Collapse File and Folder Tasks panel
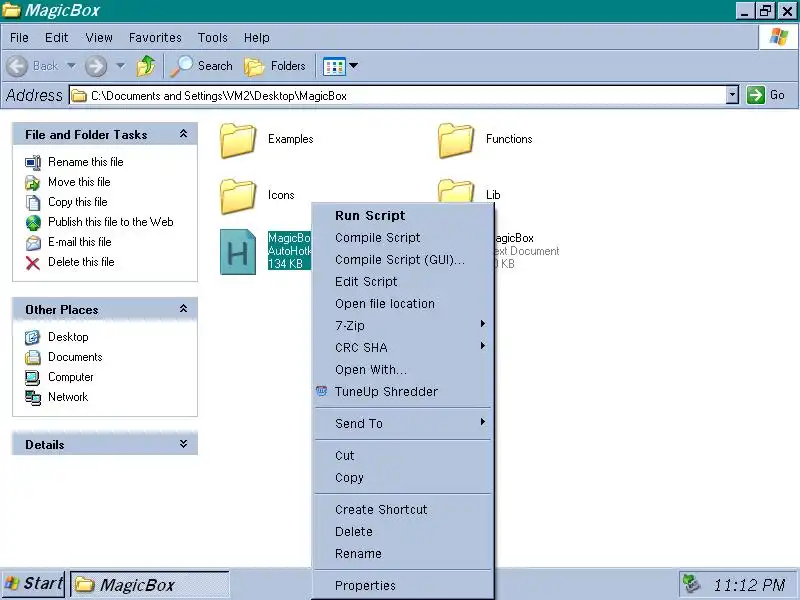 183,134
